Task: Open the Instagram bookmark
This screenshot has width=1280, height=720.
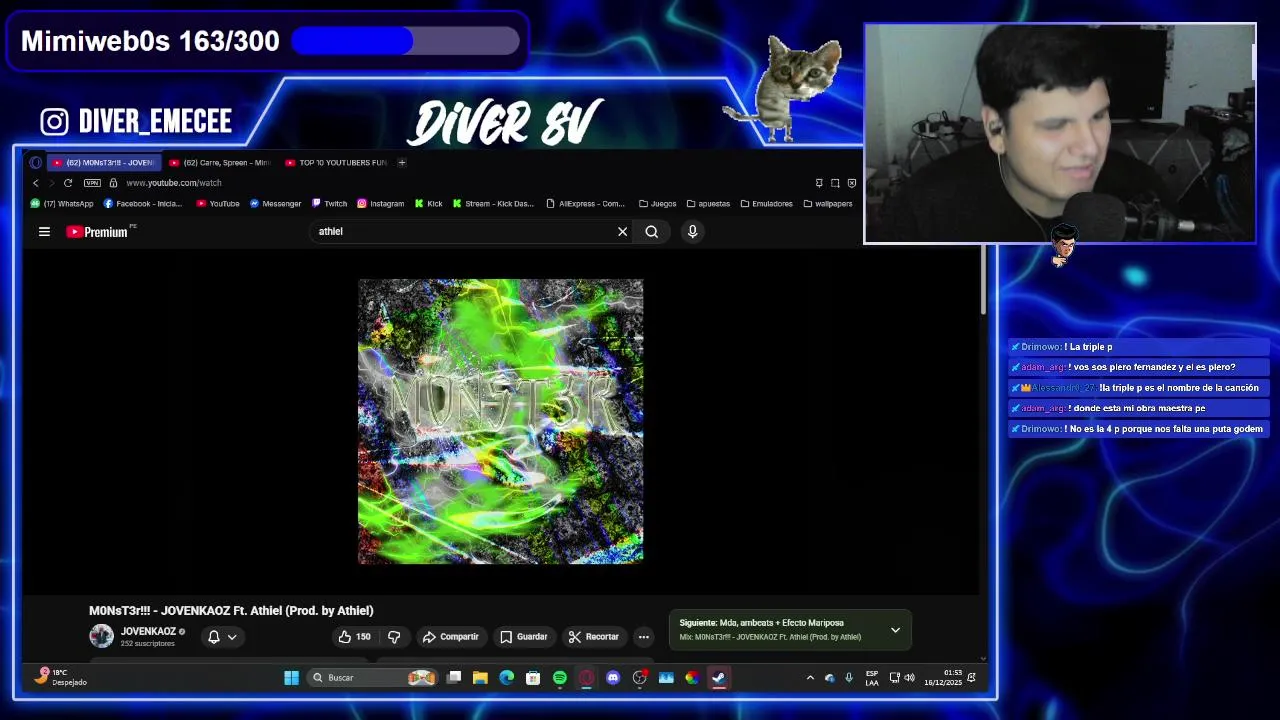Action: pyautogui.click(x=381, y=203)
